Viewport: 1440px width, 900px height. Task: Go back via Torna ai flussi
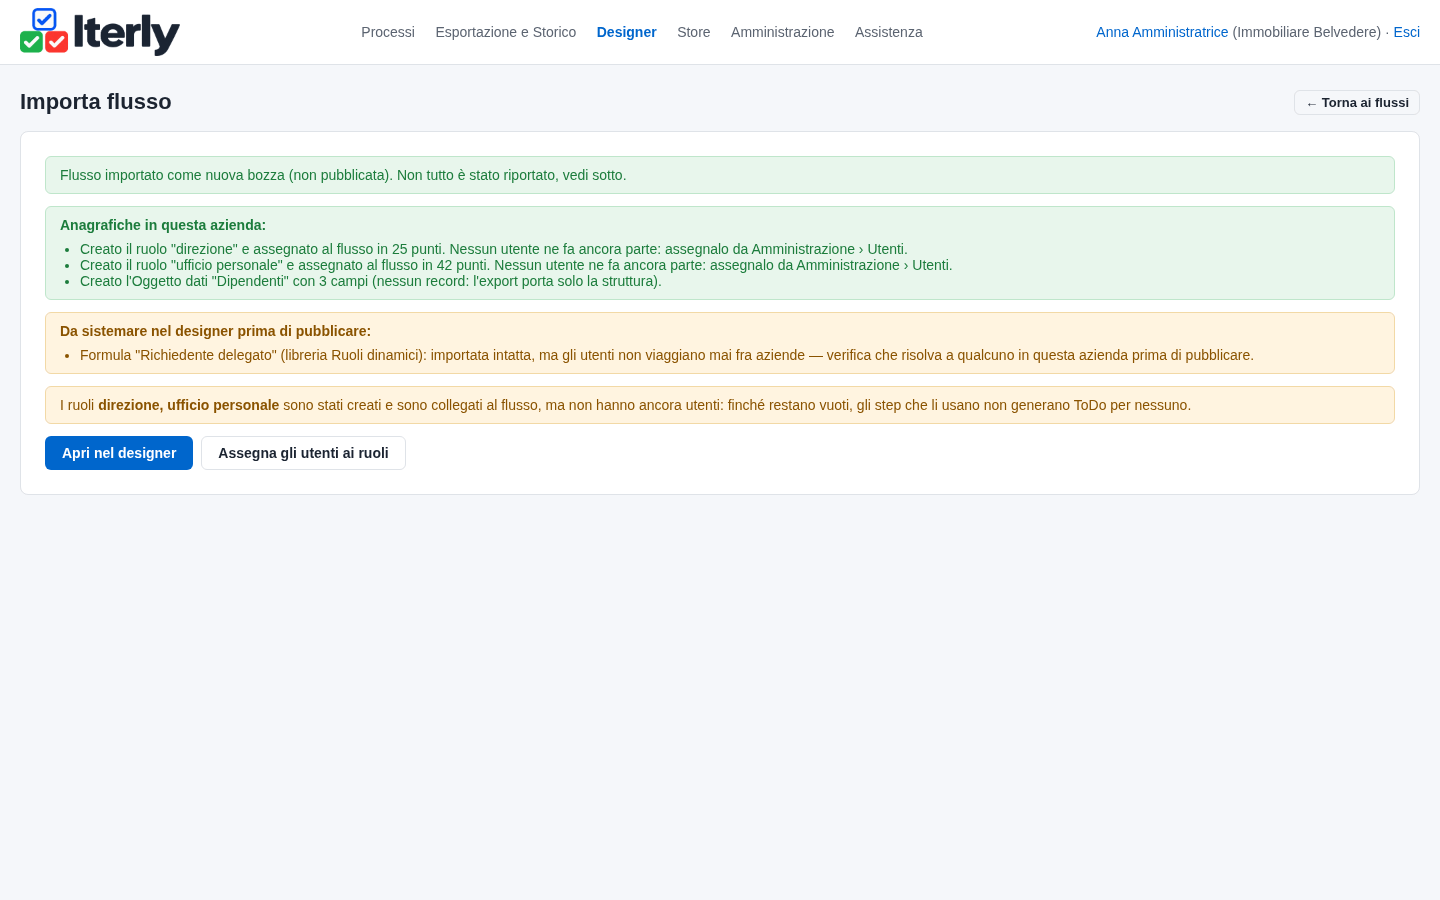pyautogui.click(x=1357, y=103)
